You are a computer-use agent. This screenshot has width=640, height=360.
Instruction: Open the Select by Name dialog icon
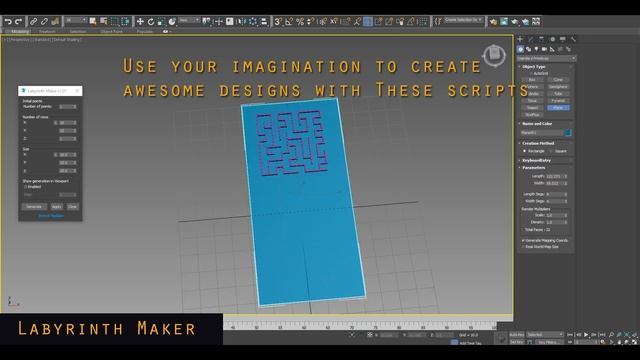tap(104, 21)
